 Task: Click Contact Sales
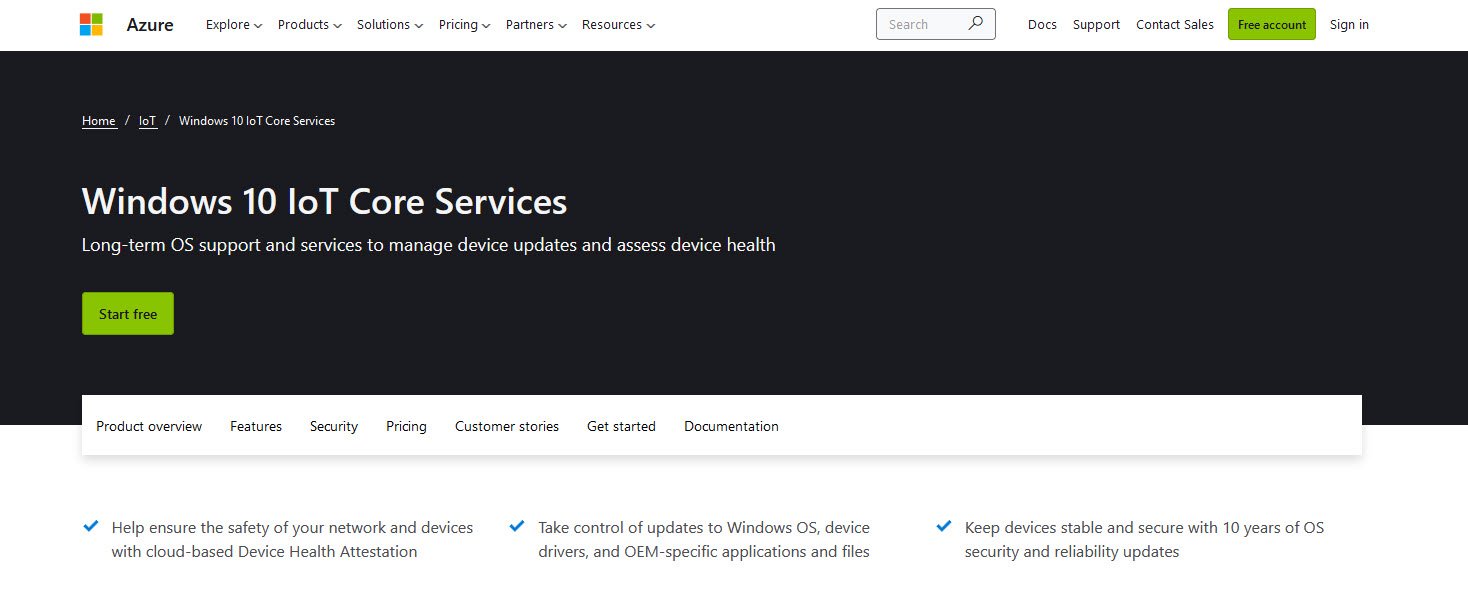(x=1175, y=25)
